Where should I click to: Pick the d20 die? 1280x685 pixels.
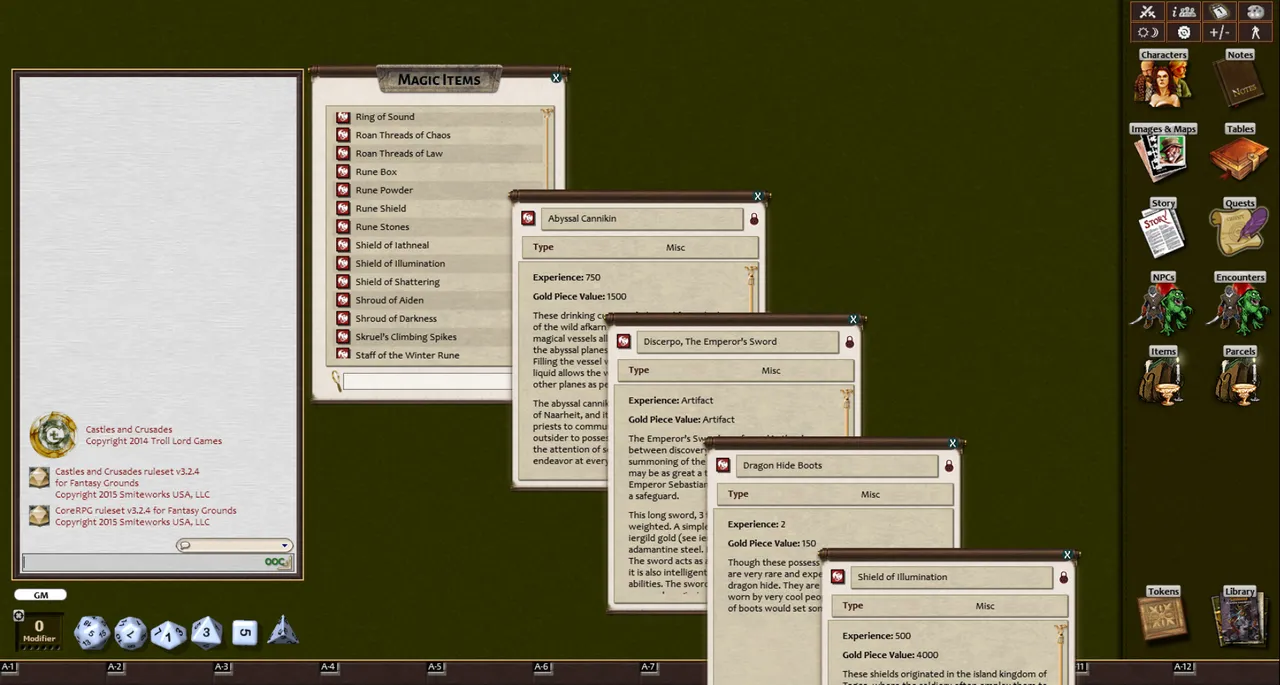click(x=92, y=632)
